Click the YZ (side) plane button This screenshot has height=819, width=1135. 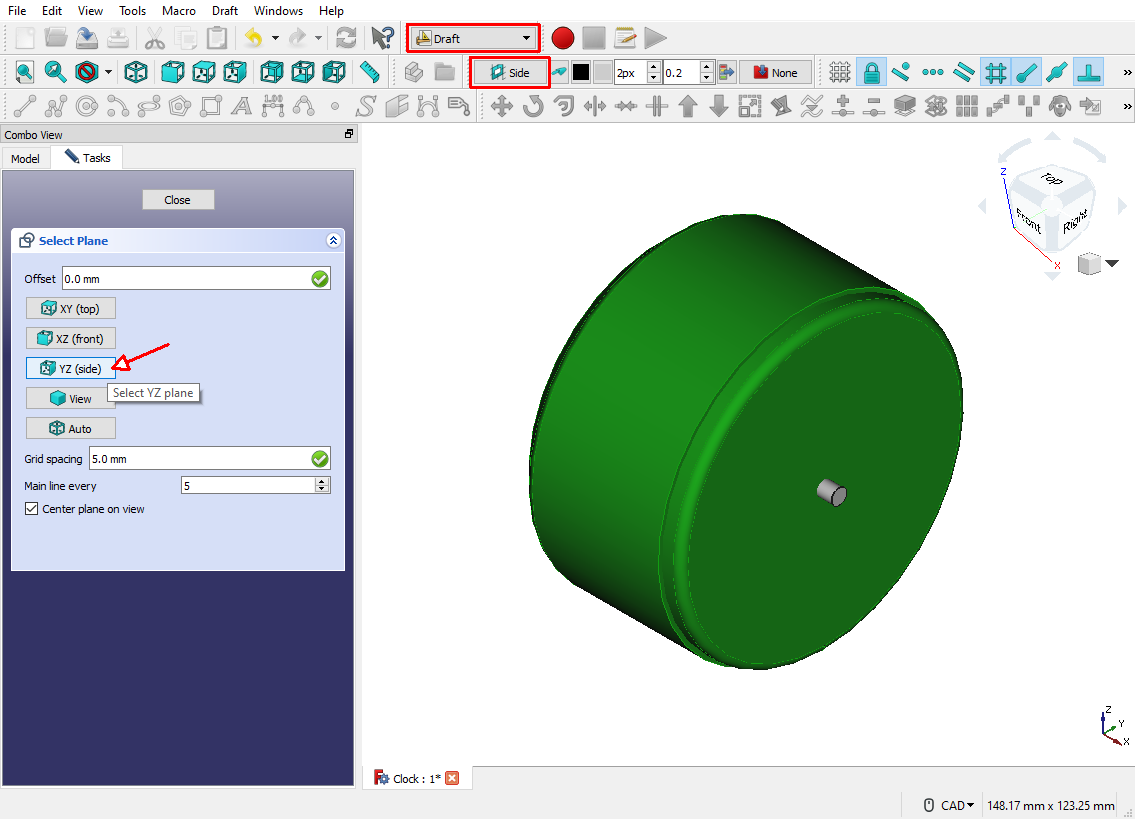[x=71, y=369]
